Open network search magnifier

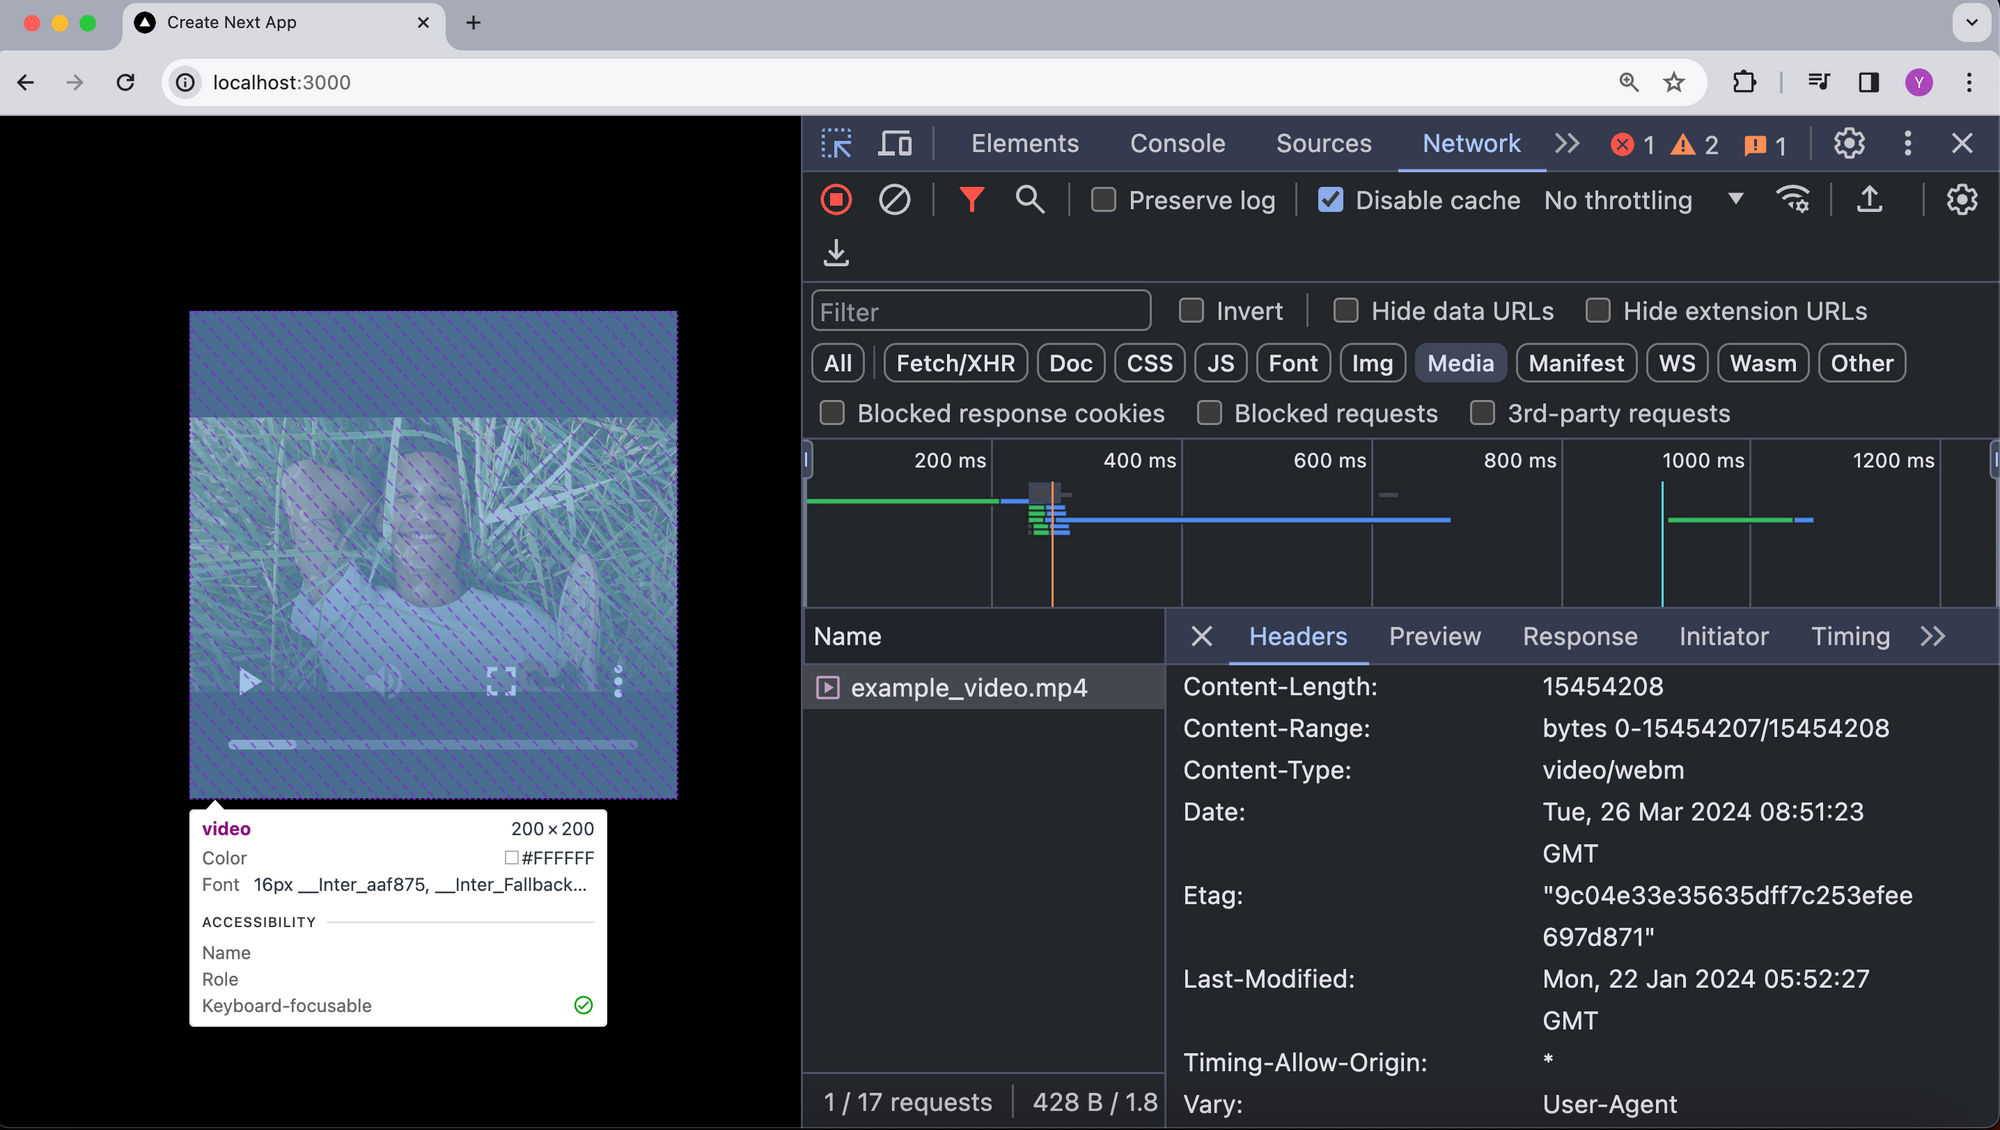pyautogui.click(x=1029, y=200)
